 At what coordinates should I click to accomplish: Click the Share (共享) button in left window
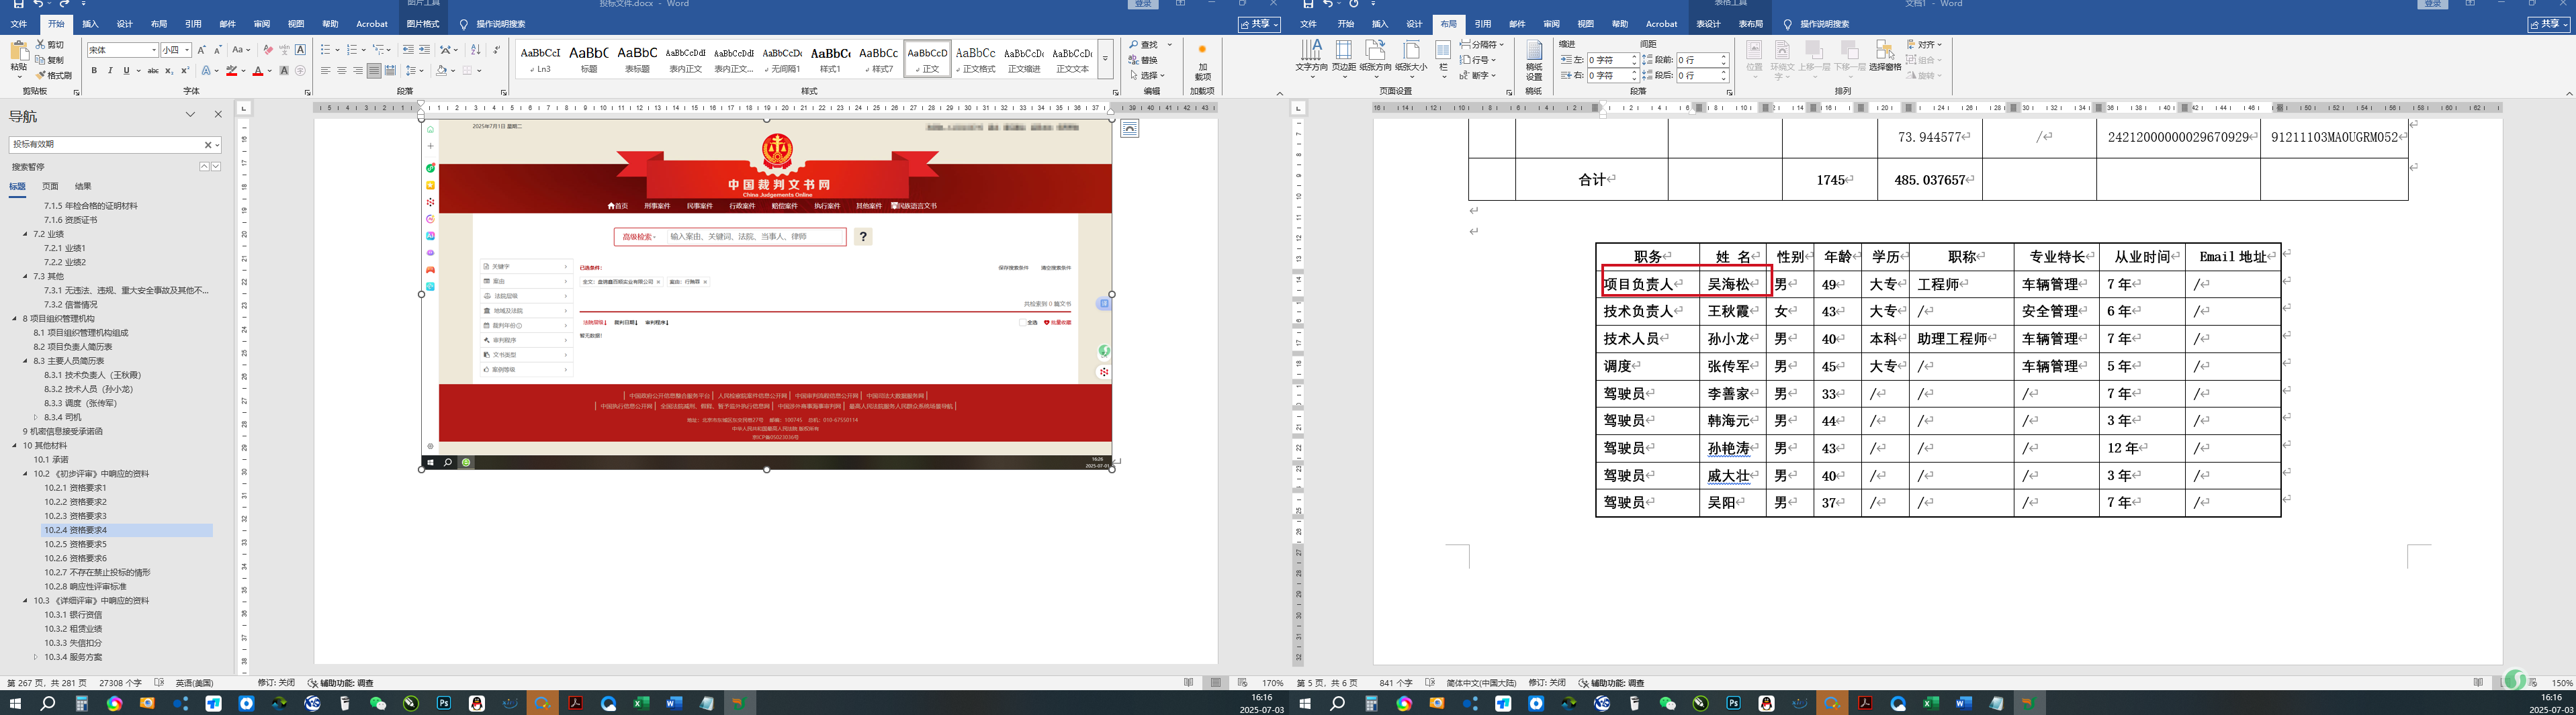[x=1259, y=24]
